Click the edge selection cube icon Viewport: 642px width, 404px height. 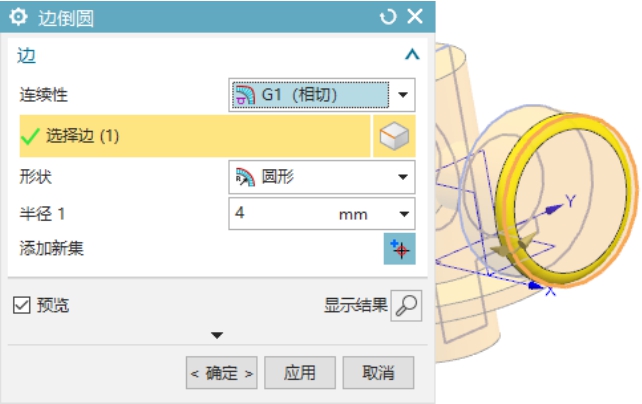(x=394, y=136)
